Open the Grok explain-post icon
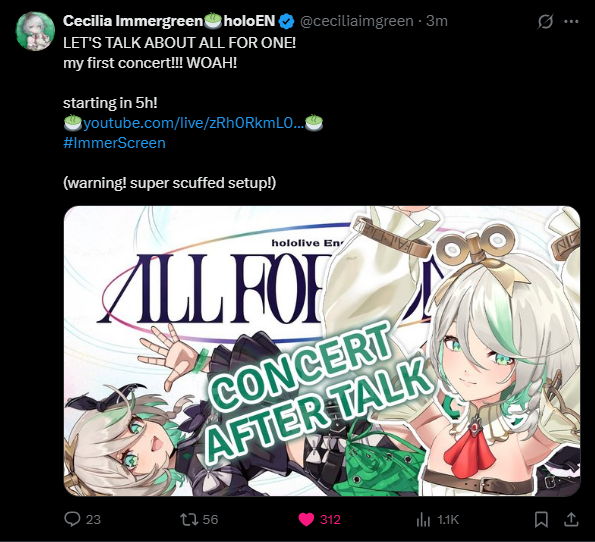 click(x=545, y=22)
